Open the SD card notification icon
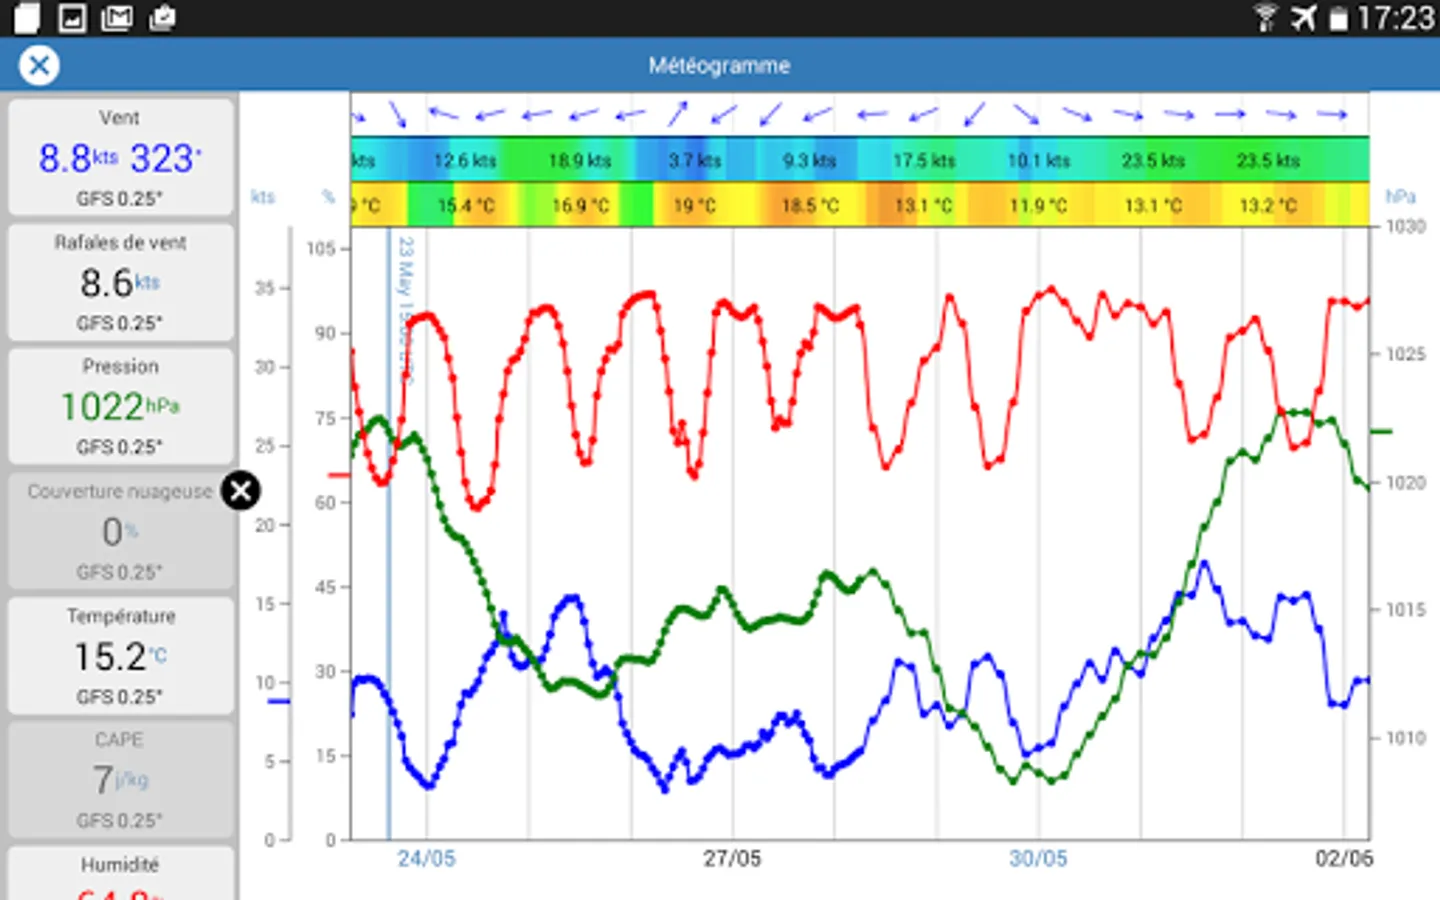The height and width of the screenshot is (900, 1440). (x=27, y=18)
